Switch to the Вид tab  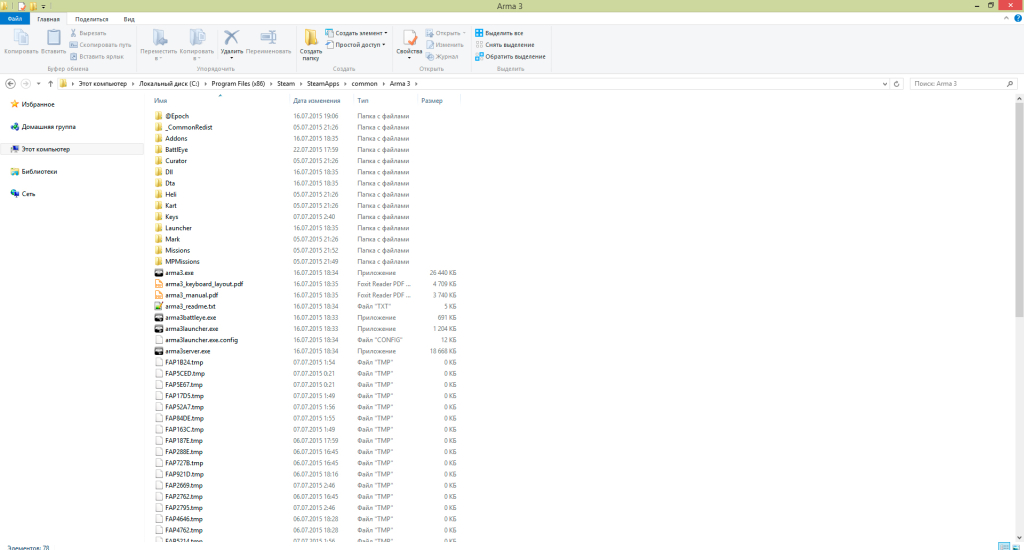tap(129, 19)
